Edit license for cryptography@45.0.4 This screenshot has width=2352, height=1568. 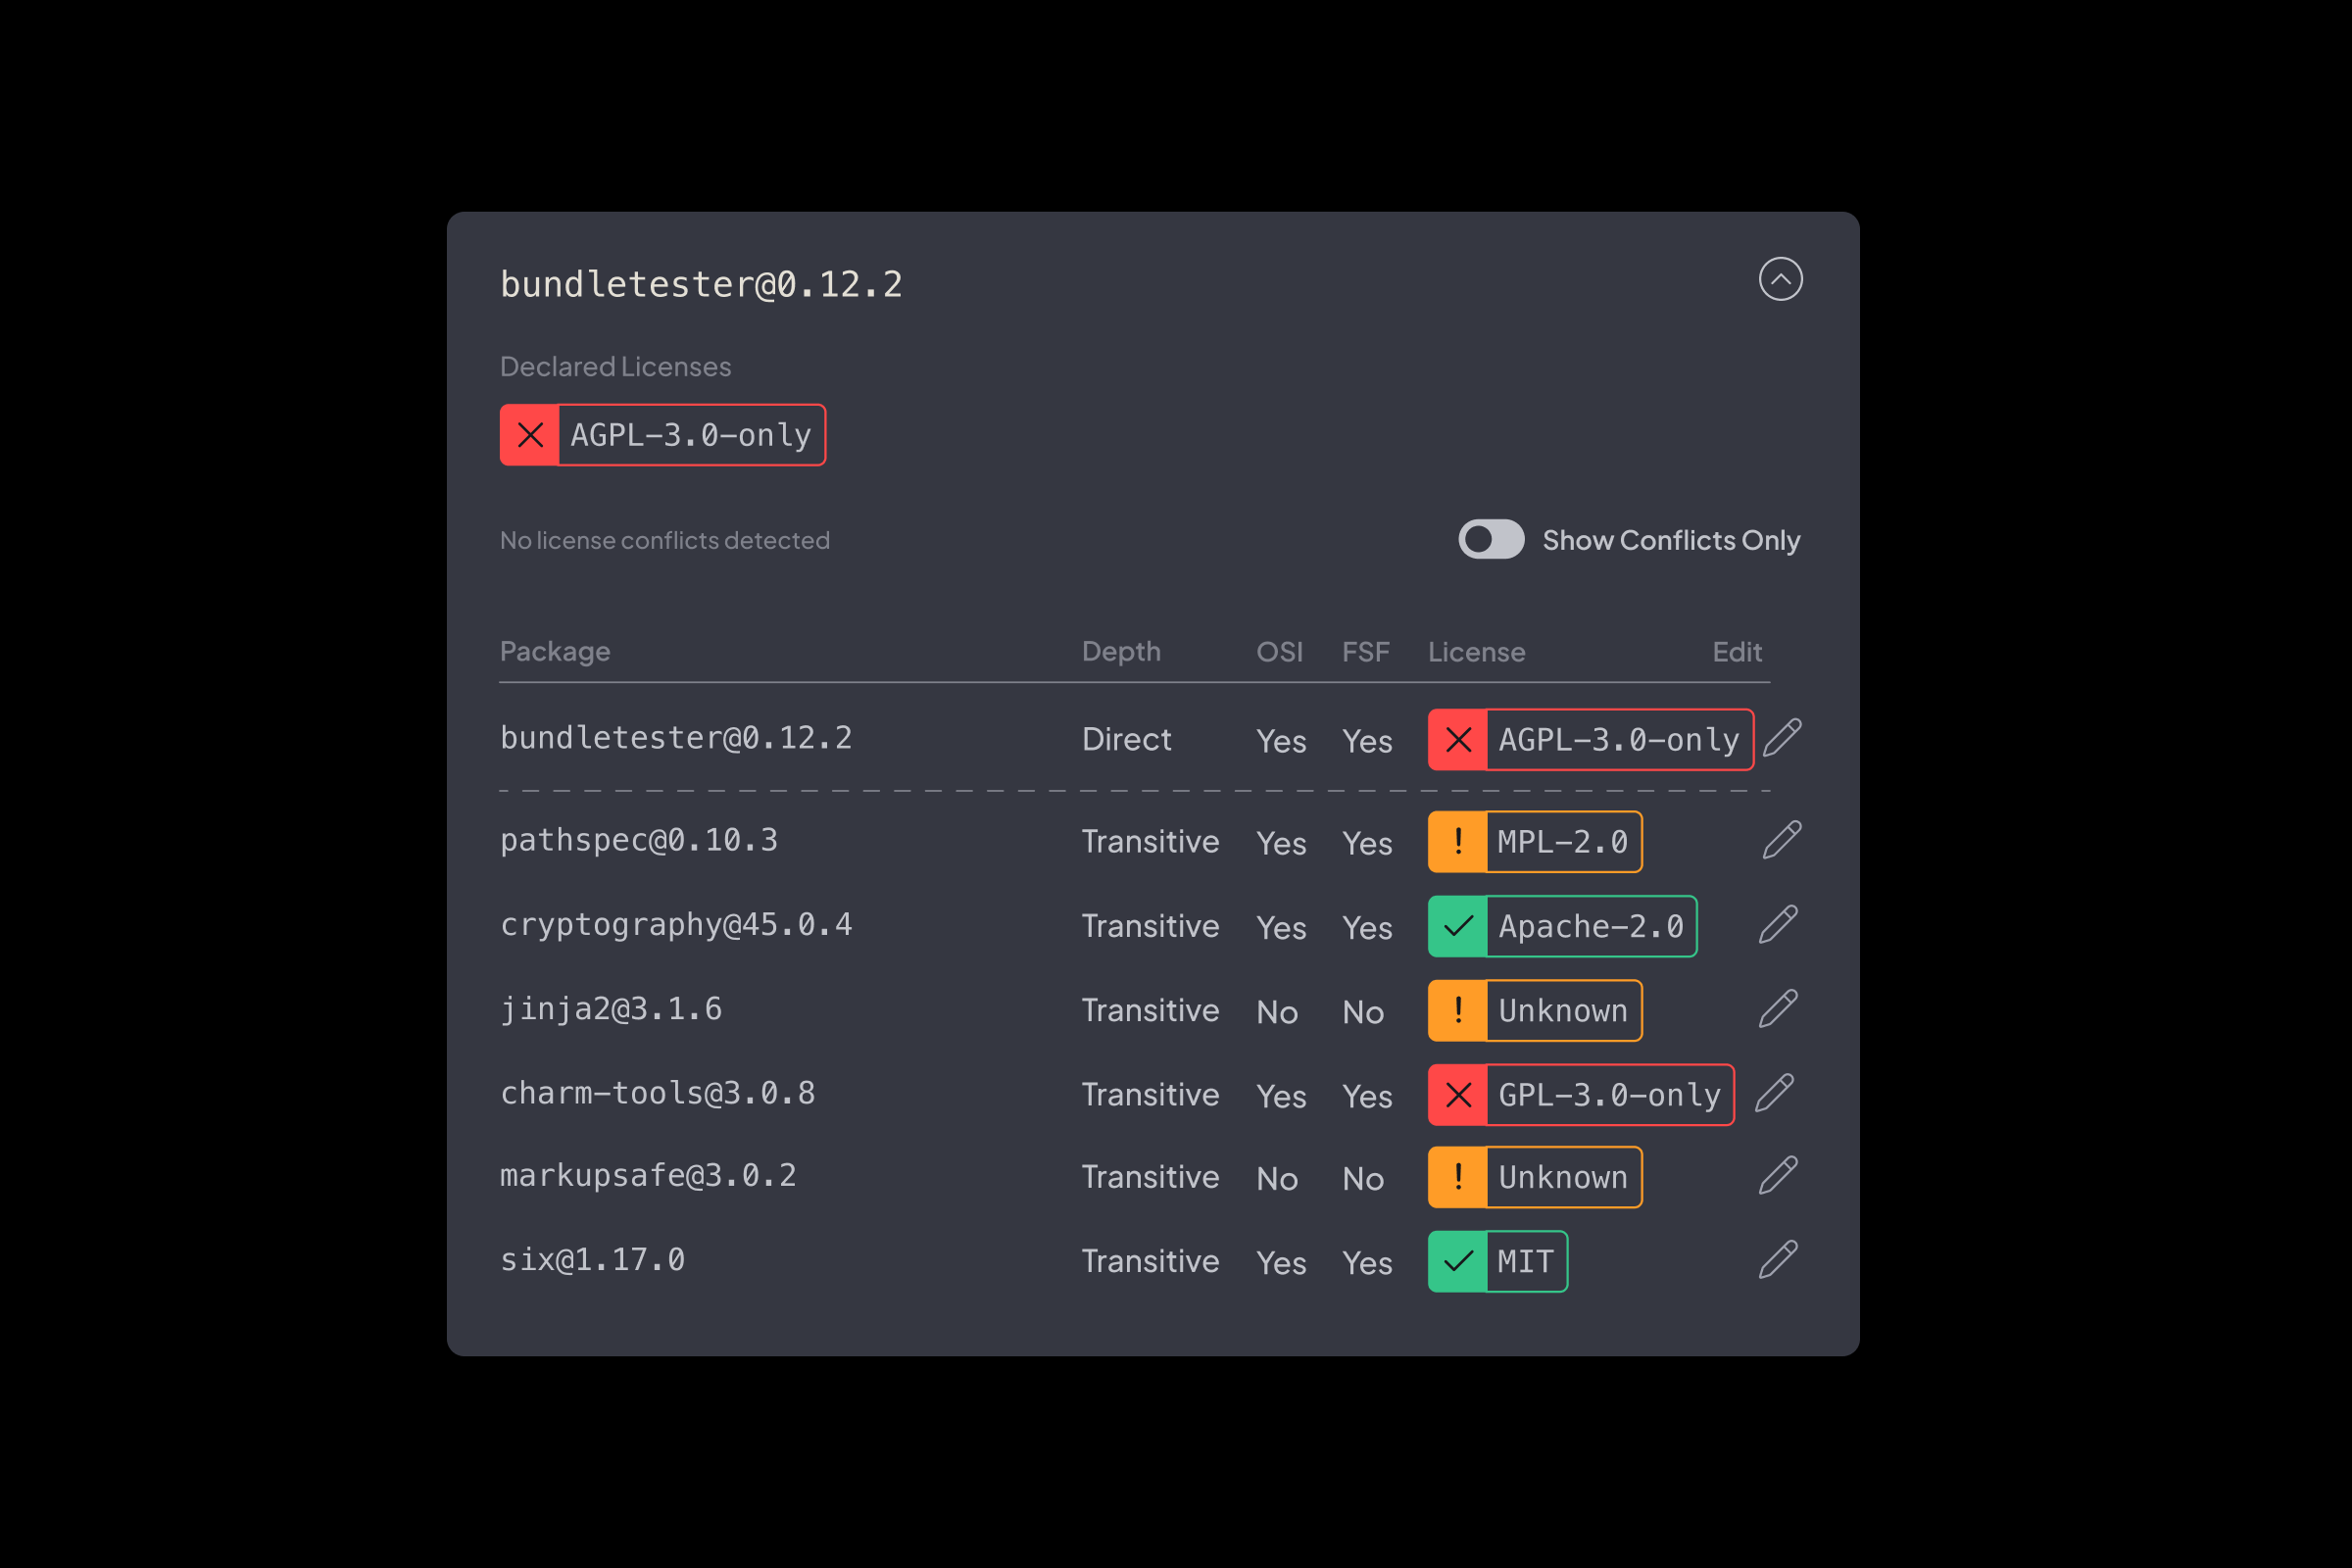1778,925
